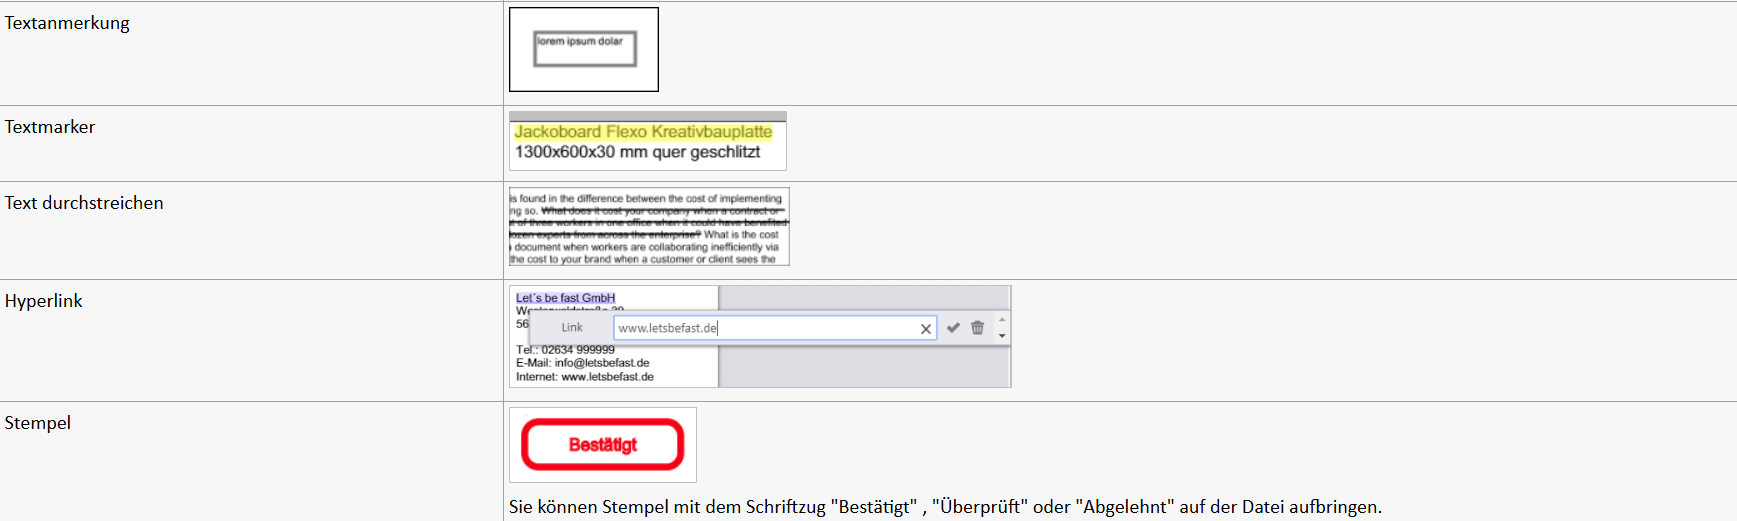The height and width of the screenshot is (521, 1737).
Task: Click the Textanmerkung row label
Action: point(67,23)
